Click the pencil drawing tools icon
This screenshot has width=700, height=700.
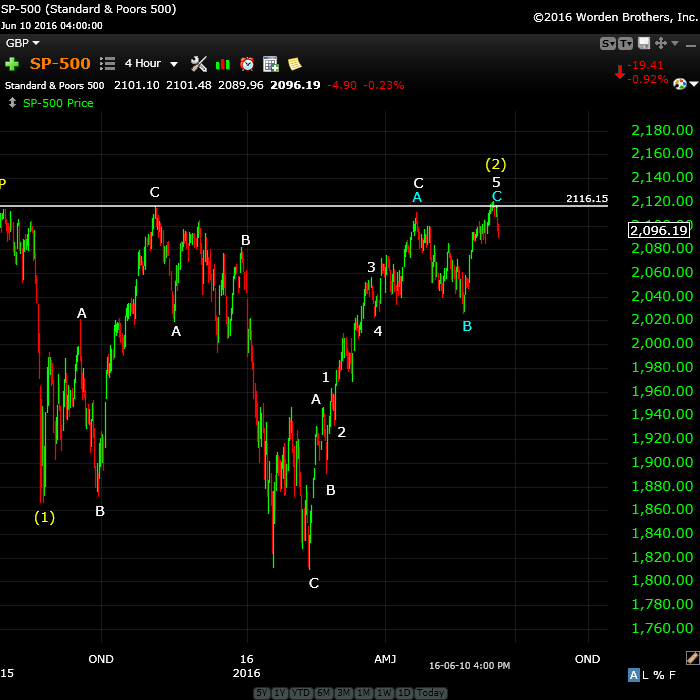pos(692,658)
